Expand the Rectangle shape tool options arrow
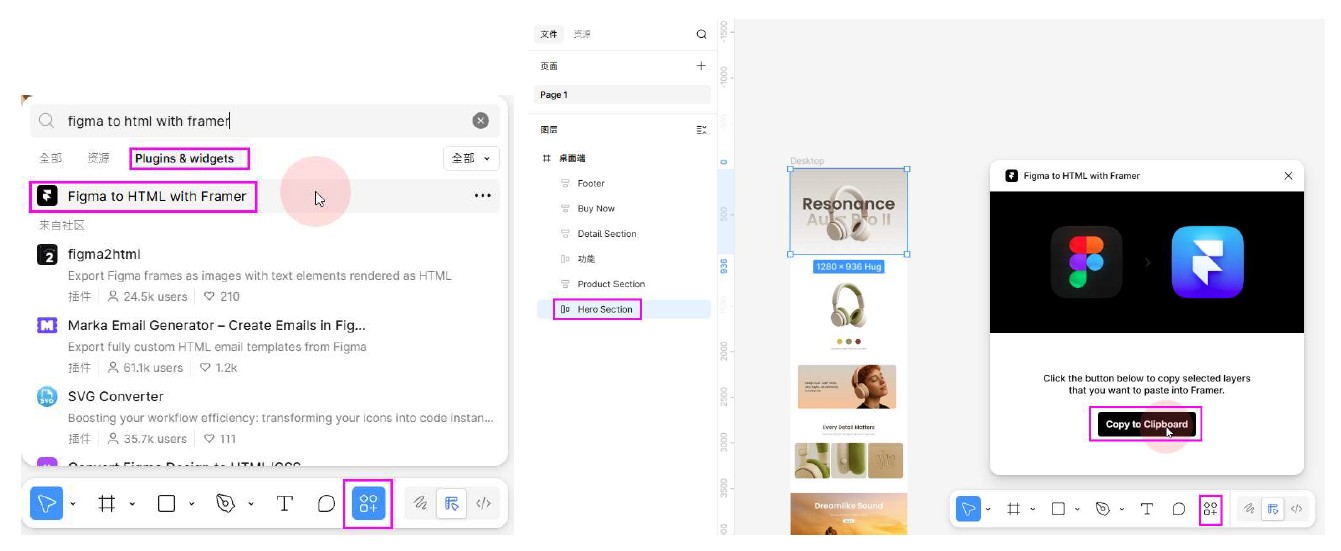 click(x=191, y=504)
